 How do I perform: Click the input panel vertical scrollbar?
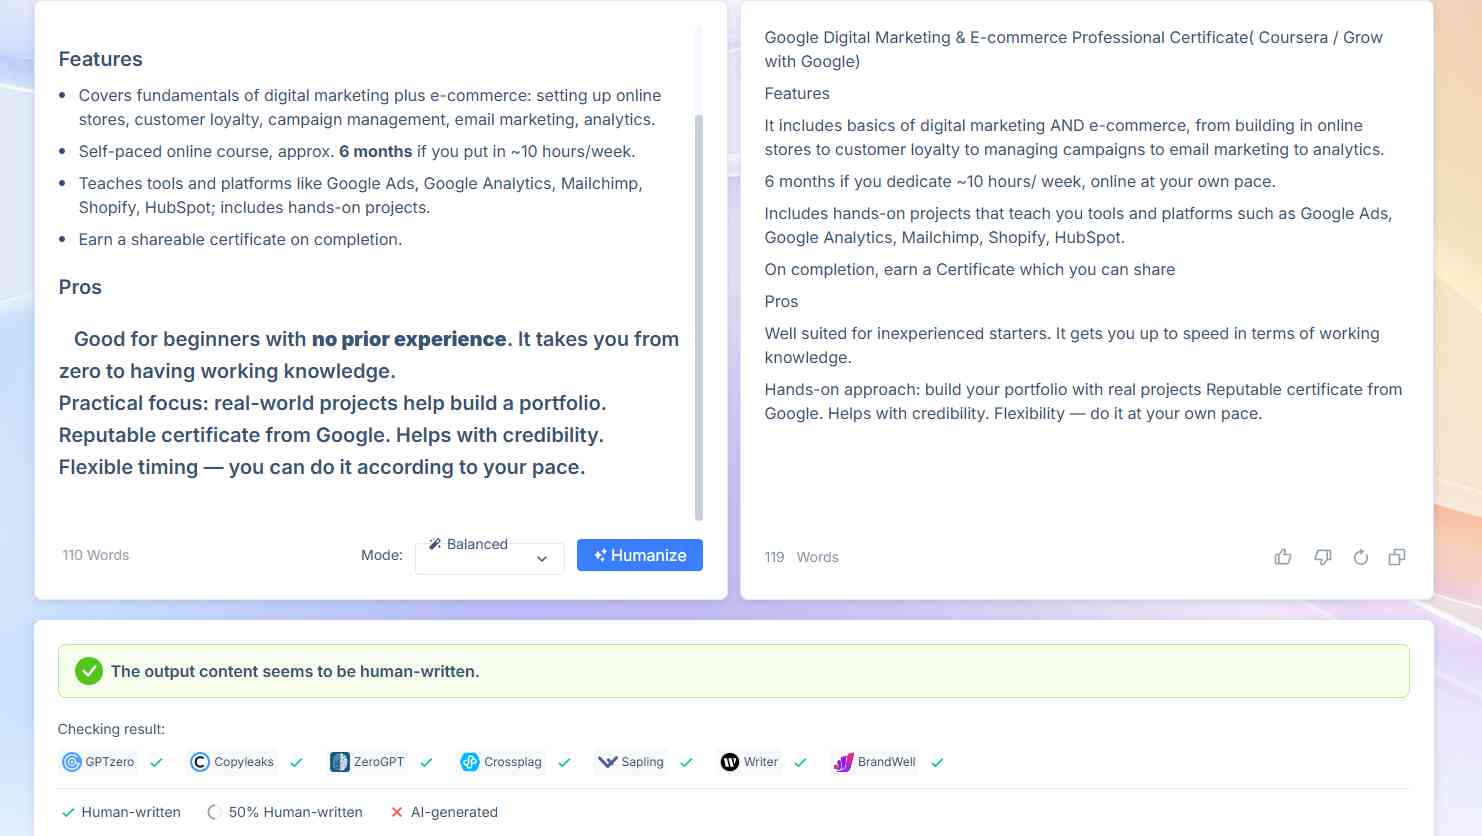(x=699, y=317)
